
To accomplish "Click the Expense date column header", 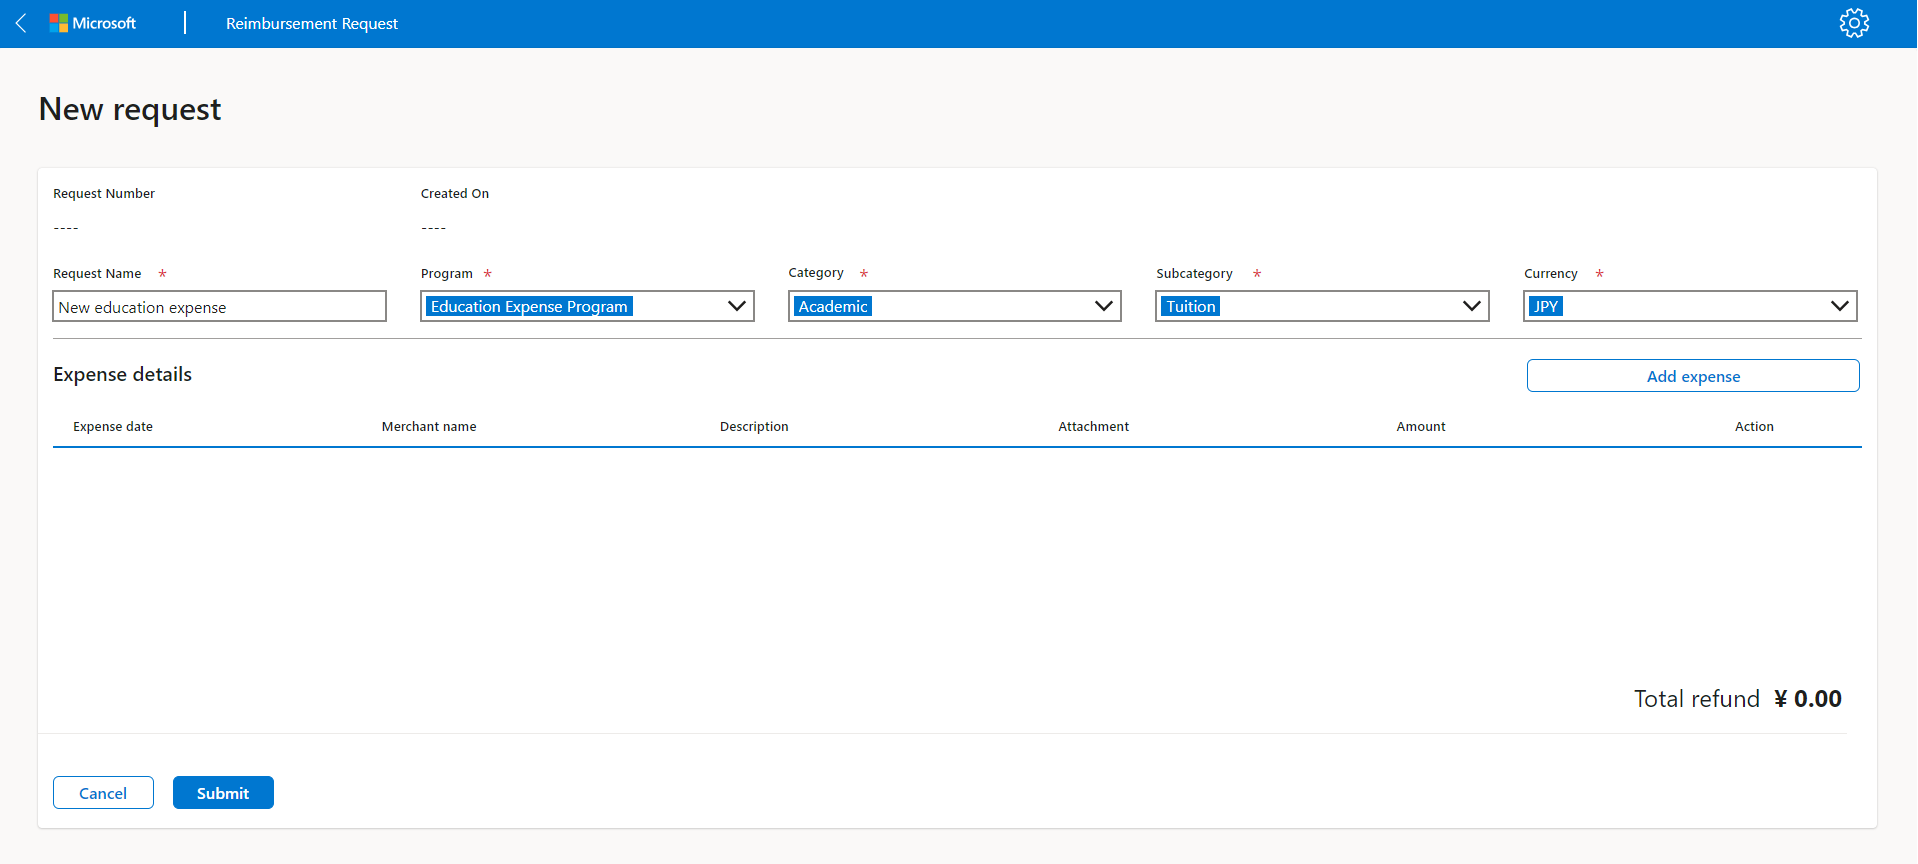I will 113,426.
